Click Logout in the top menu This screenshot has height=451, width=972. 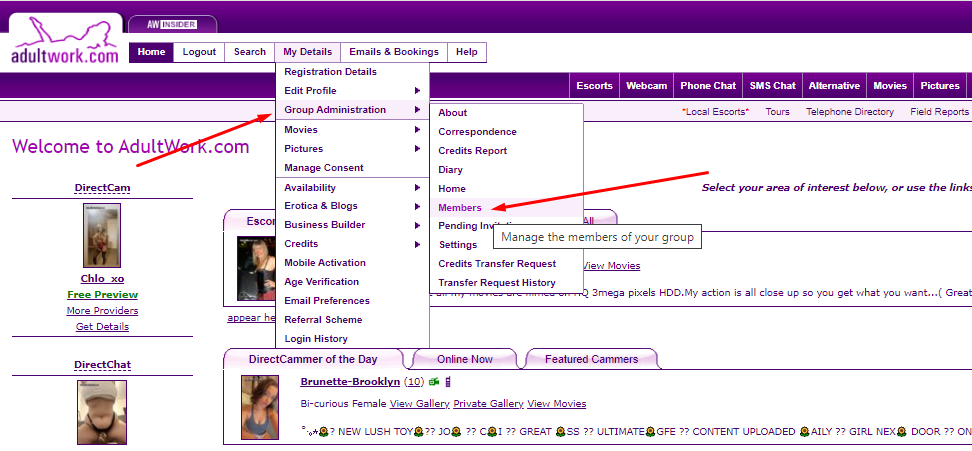pos(199,52)
